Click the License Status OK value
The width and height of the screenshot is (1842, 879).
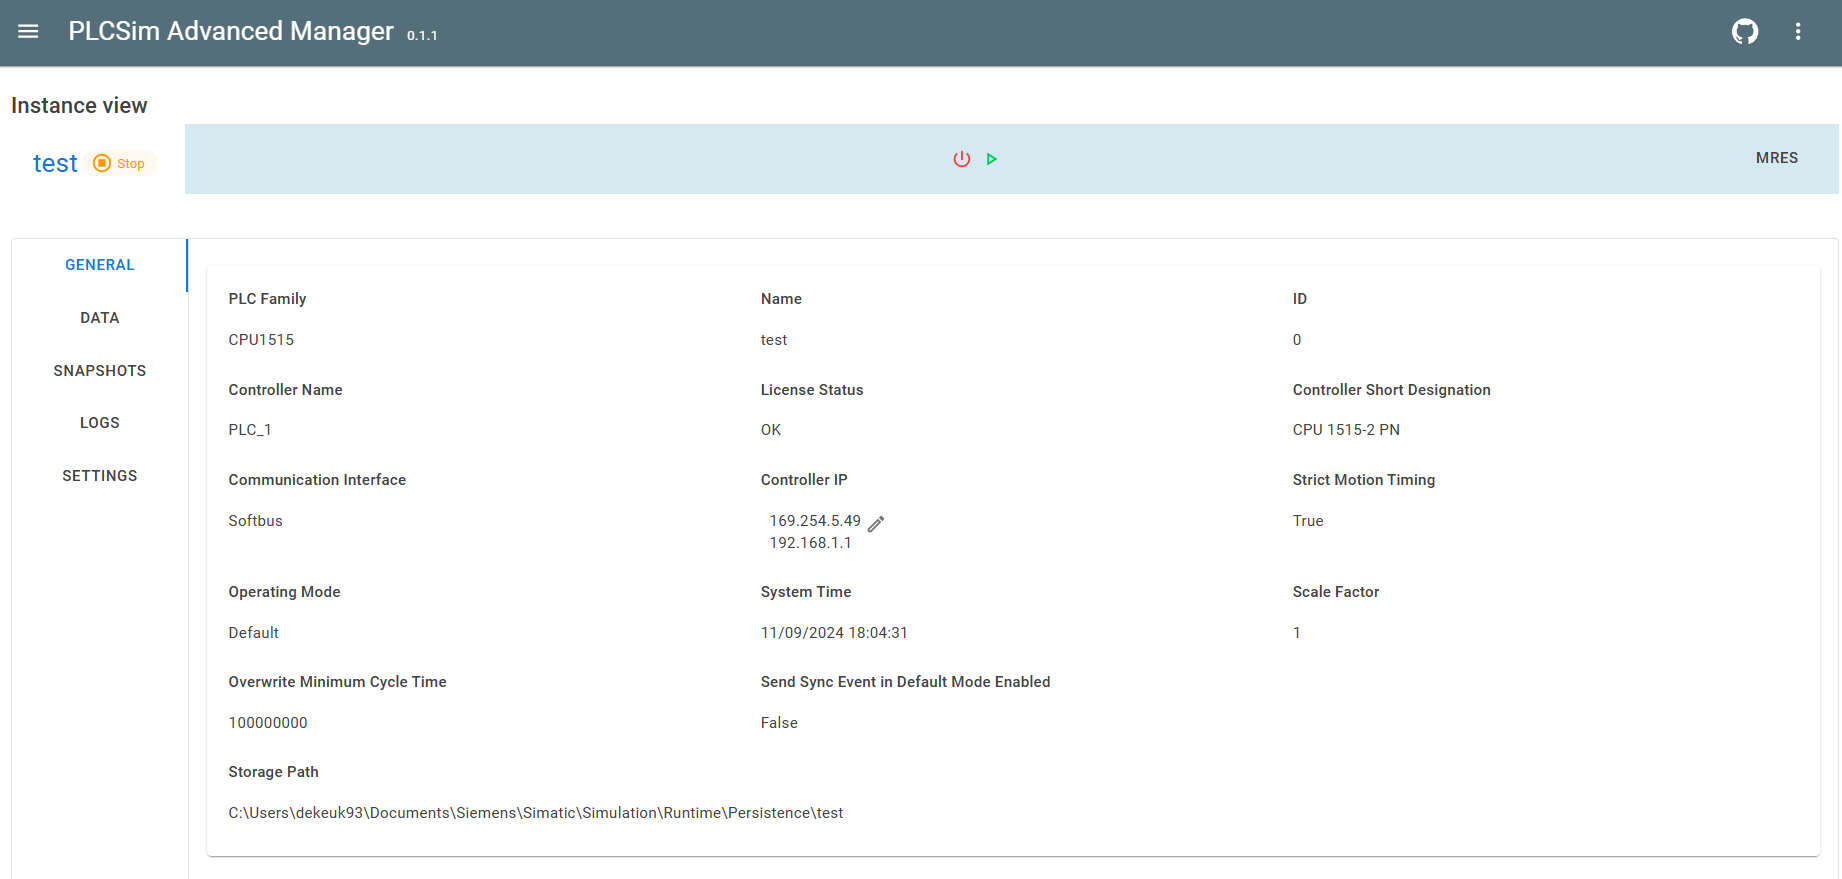(771, 430)
